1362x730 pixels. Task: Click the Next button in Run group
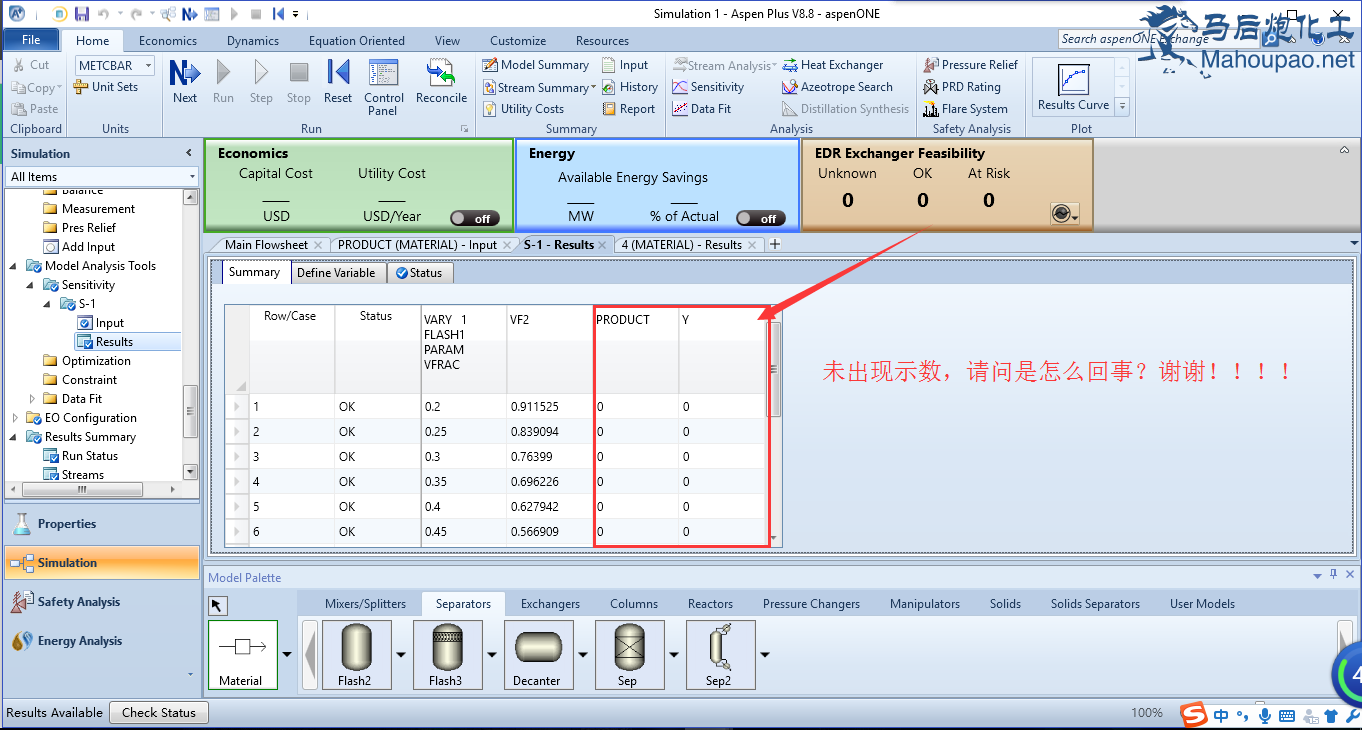point(185,81)
